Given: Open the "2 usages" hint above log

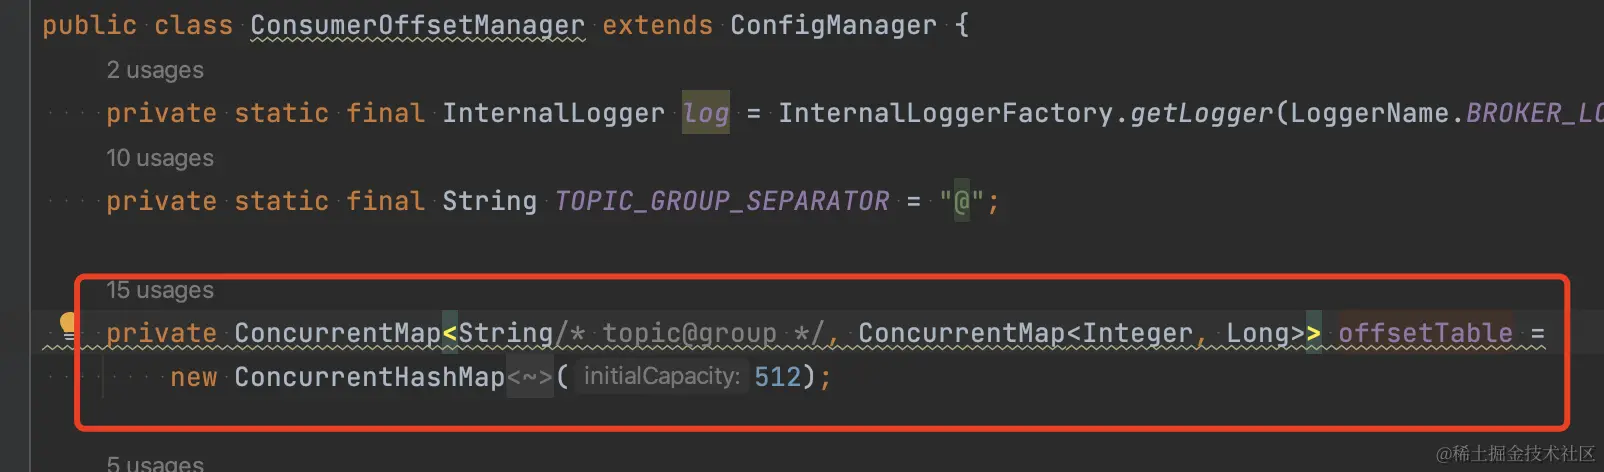Looking at the screenshot, I should coord(155,70).
